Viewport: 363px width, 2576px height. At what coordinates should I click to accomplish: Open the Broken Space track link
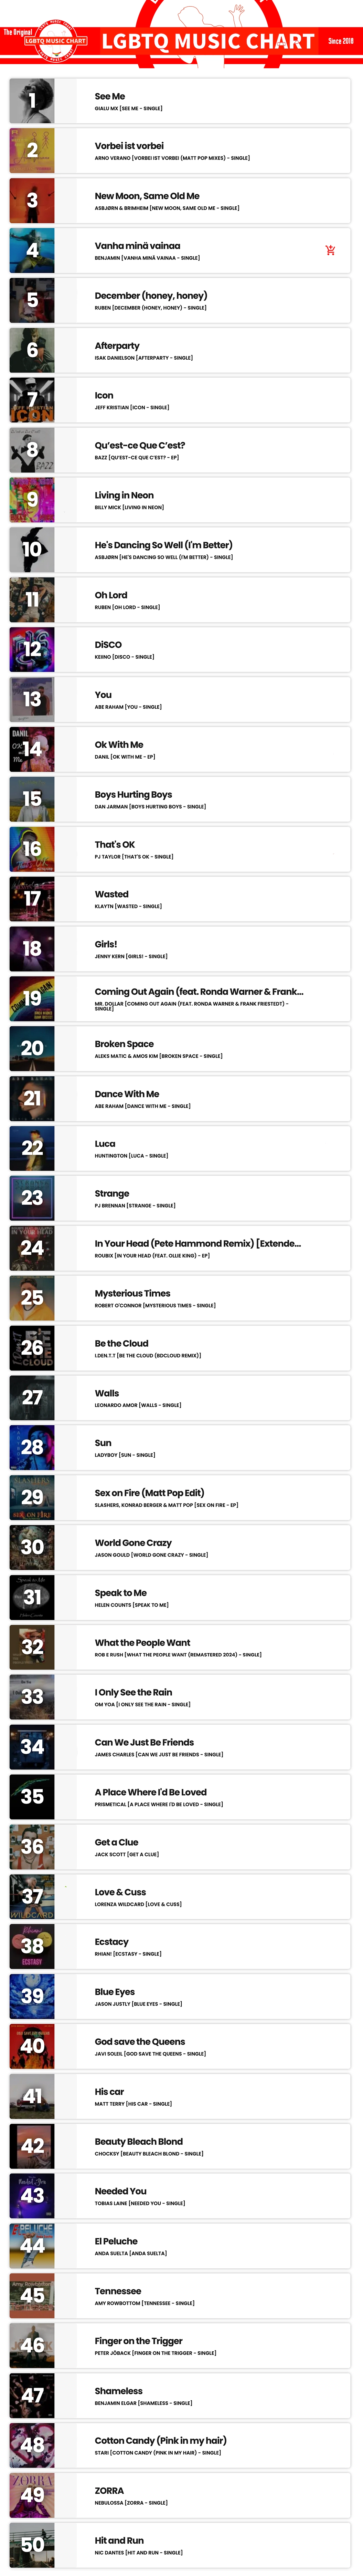pyautogui.click(x=124, y=1044)
